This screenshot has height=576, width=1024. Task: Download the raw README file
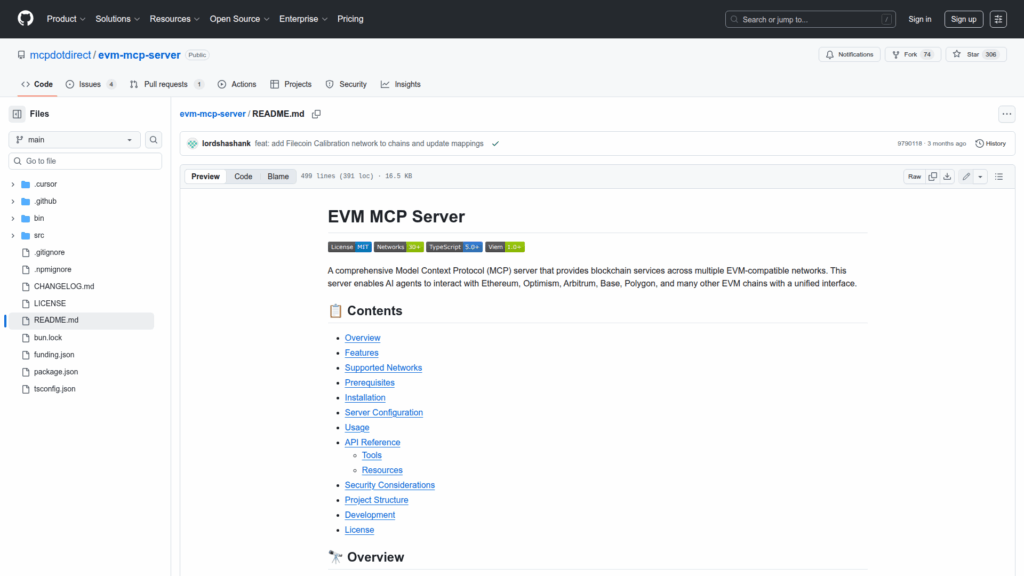click(947, 177)
